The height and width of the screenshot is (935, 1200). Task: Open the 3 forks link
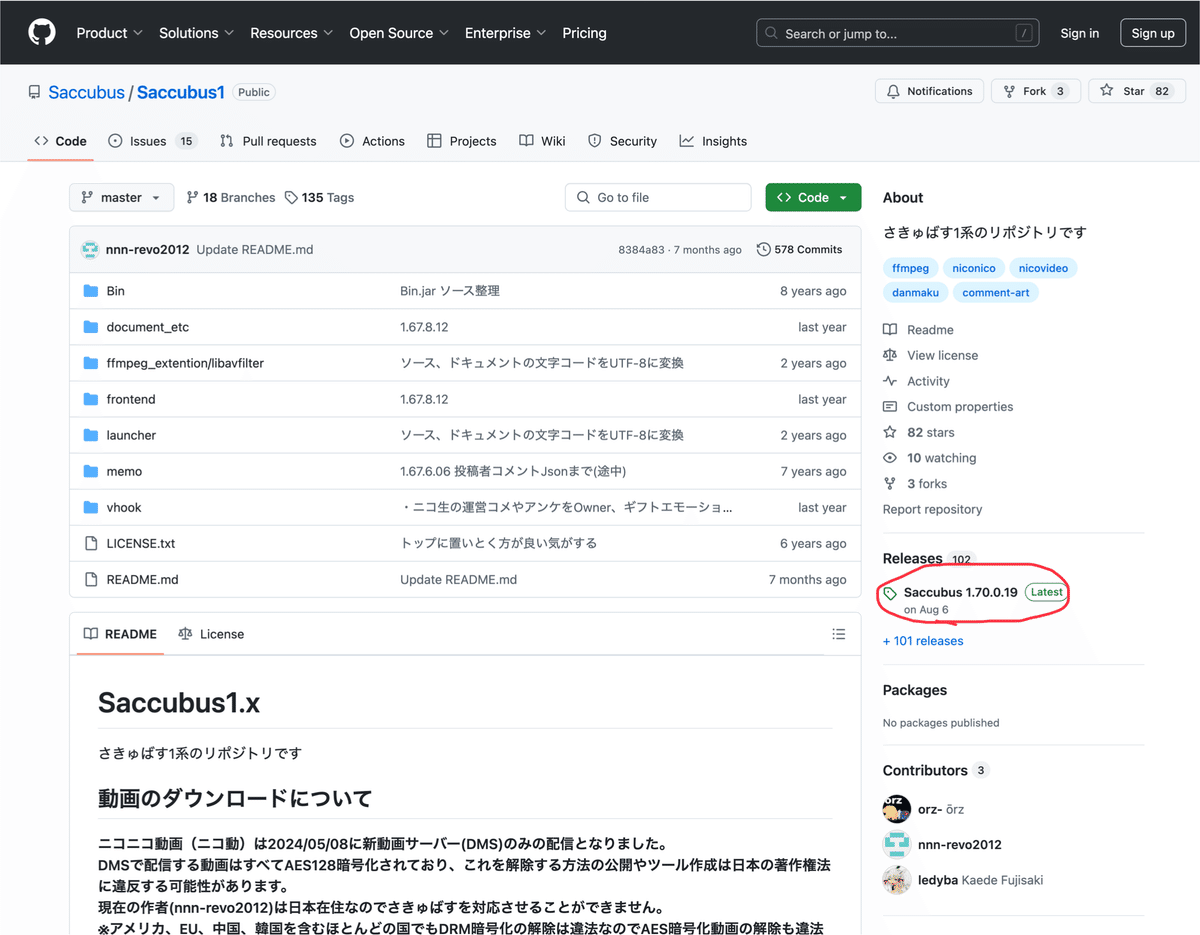coord(915,484)
